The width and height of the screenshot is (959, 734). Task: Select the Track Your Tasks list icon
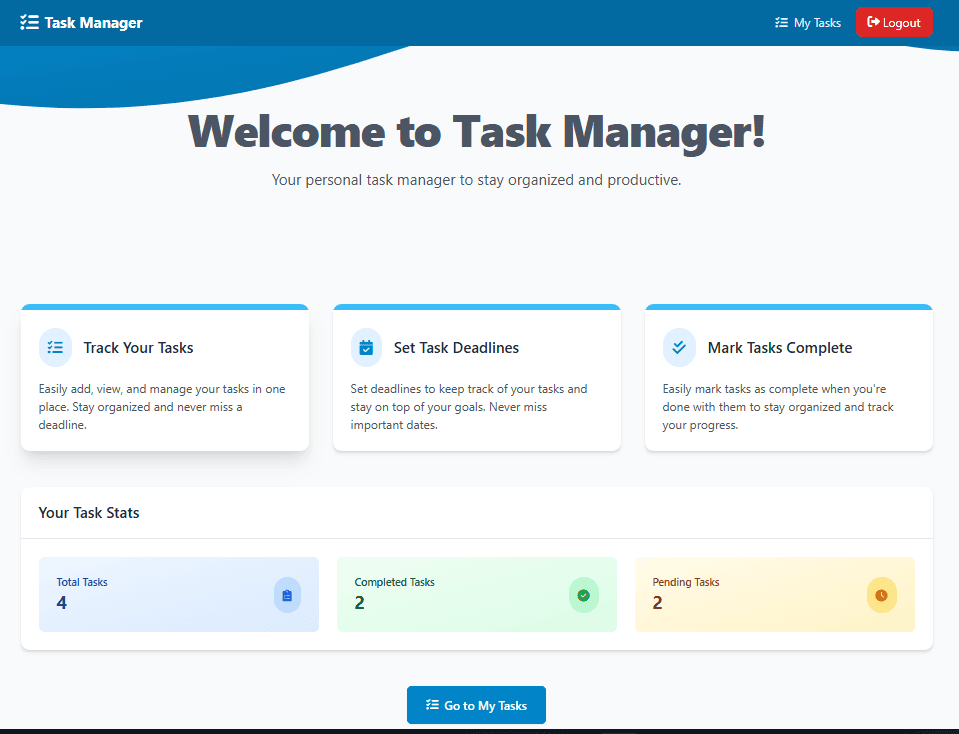tap(55, 347)
